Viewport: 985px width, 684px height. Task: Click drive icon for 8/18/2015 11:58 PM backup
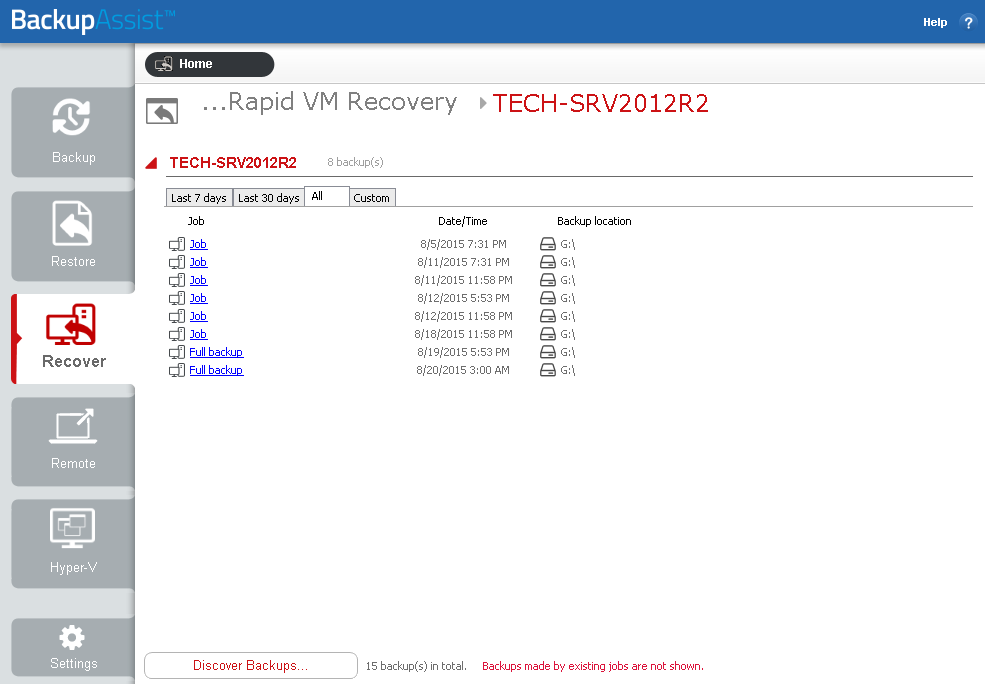548,334
